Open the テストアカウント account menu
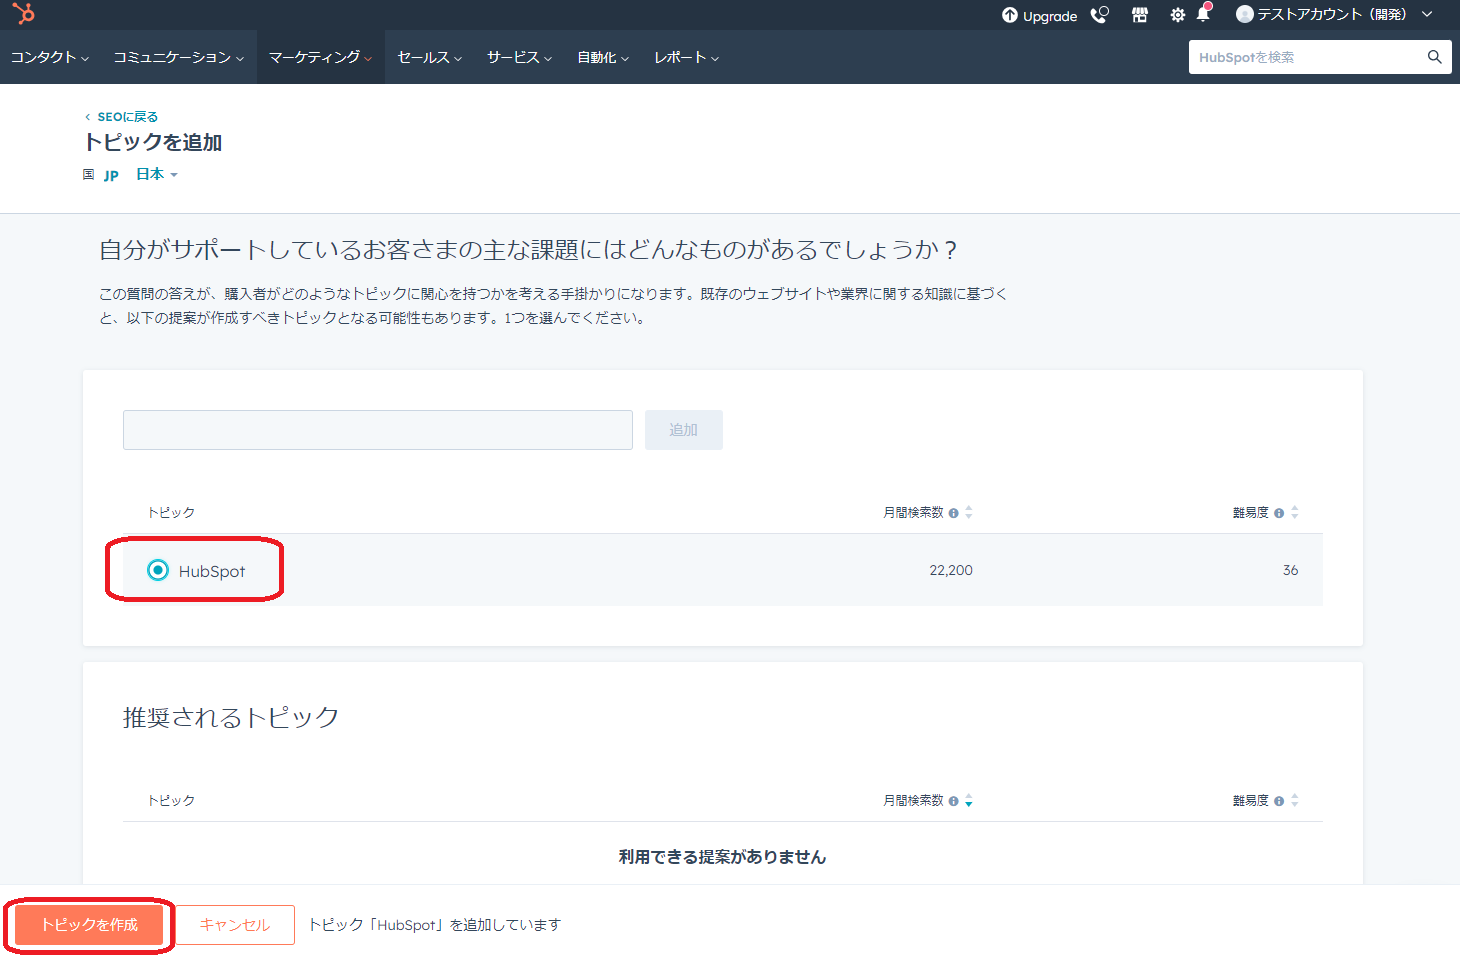The height and width of the screenshot is (955, 1460). 1335,14
